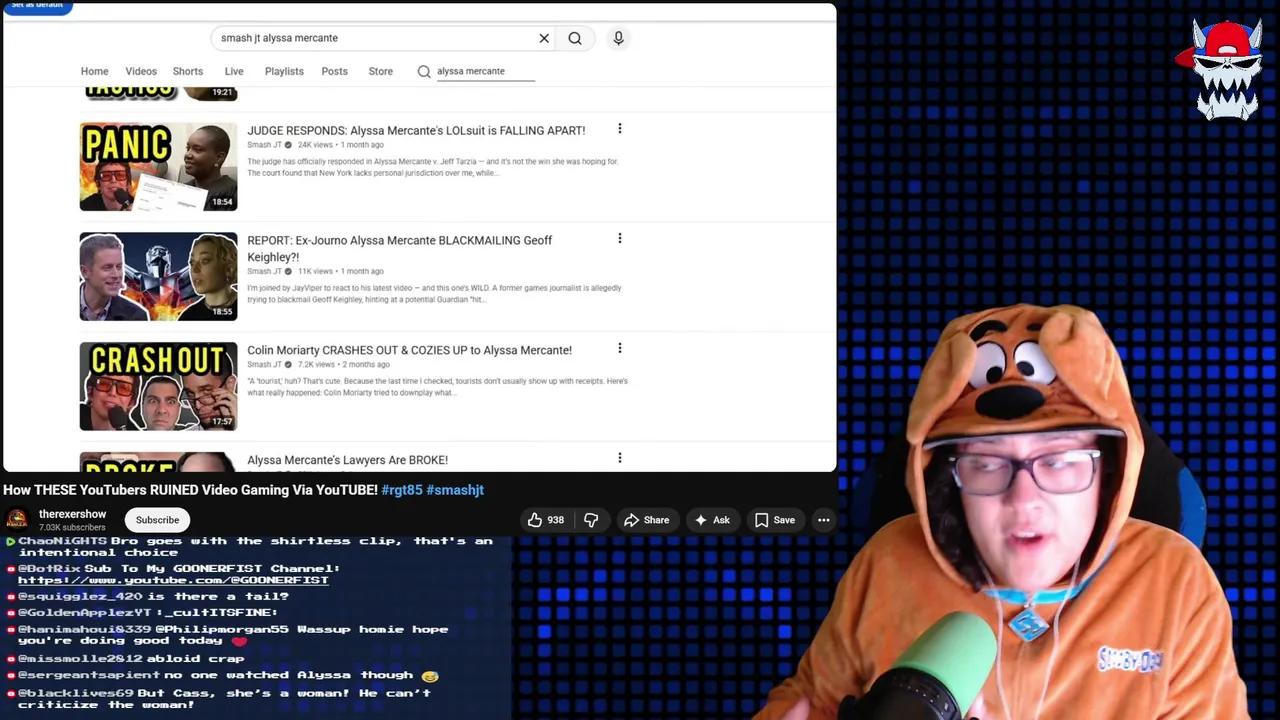Viewport: 1280px width, 720px height.
Task: Open therexershow channel name link
Action: coord(72,514)
